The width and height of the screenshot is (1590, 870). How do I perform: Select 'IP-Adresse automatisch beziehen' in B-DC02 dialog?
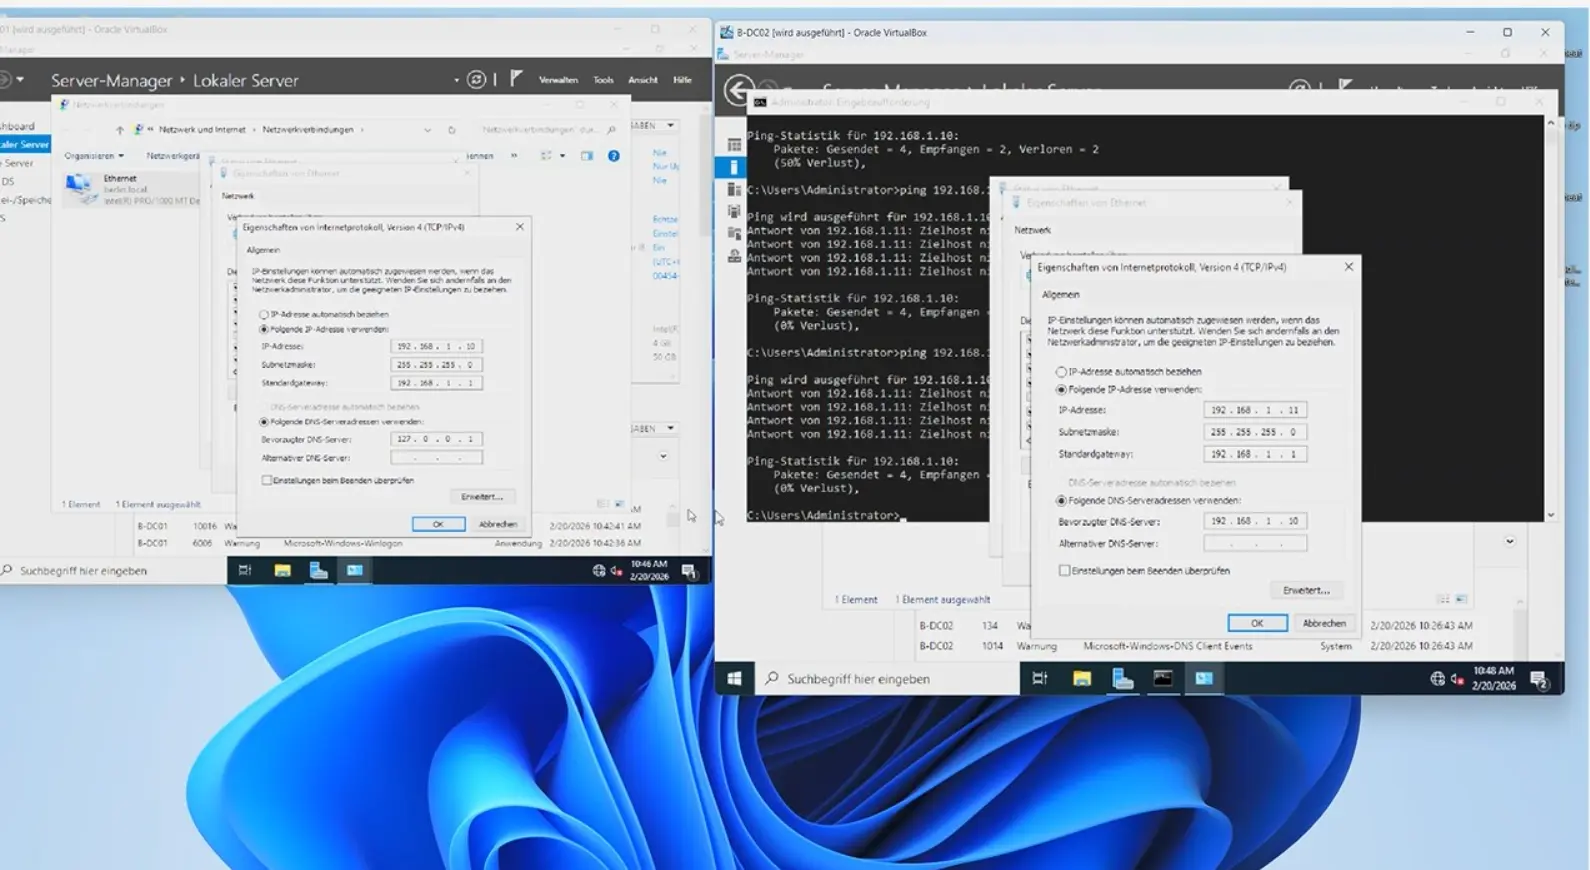[1061, 372]
